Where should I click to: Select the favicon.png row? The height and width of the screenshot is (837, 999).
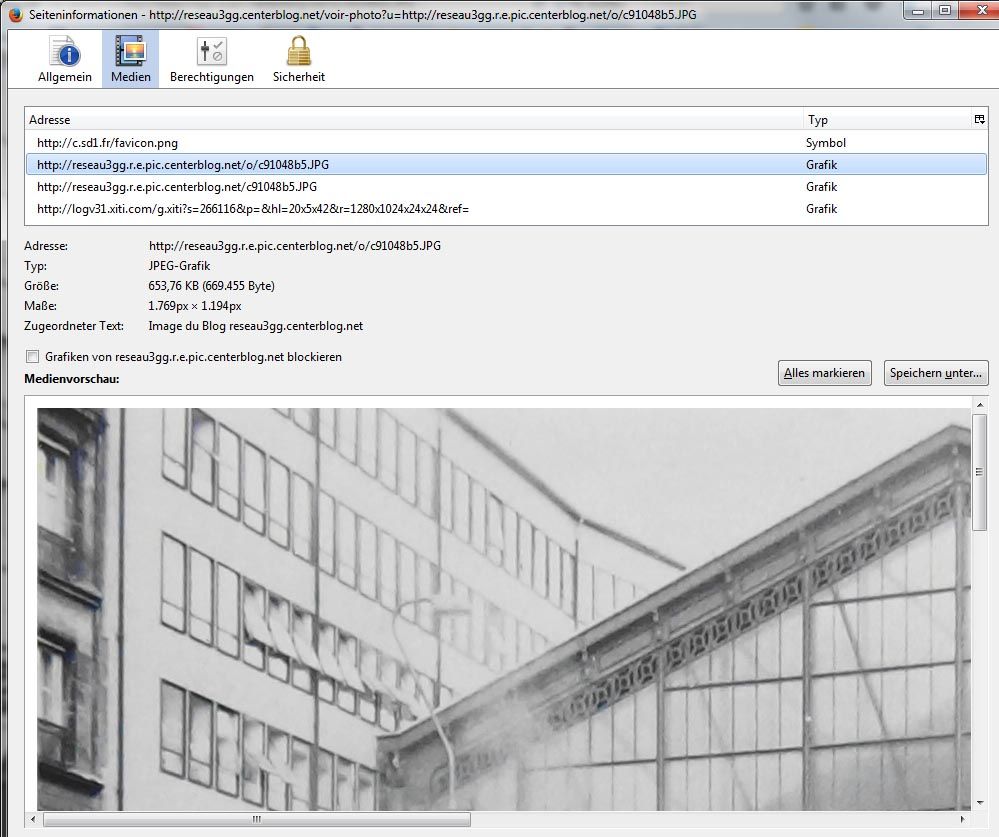tap(107, 143)
